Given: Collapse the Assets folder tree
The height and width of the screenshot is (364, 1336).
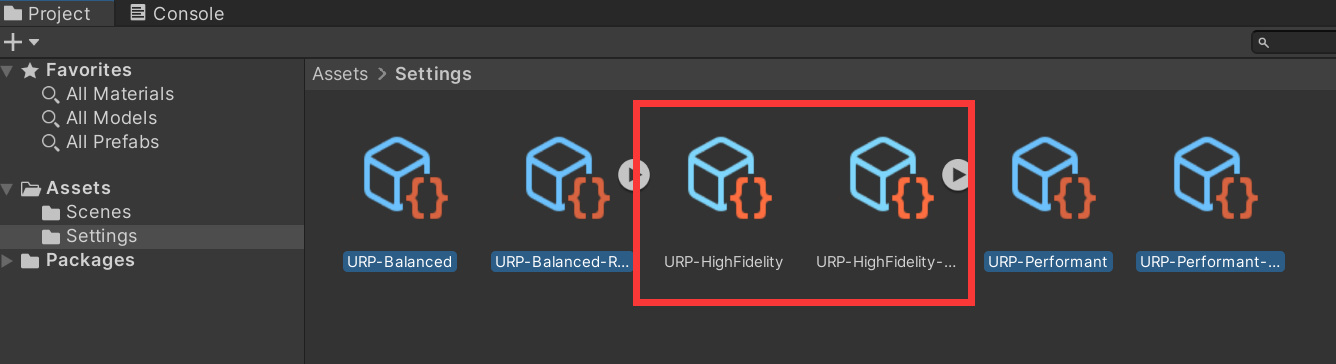Looking at the screenshot, I should coord(8,189).
